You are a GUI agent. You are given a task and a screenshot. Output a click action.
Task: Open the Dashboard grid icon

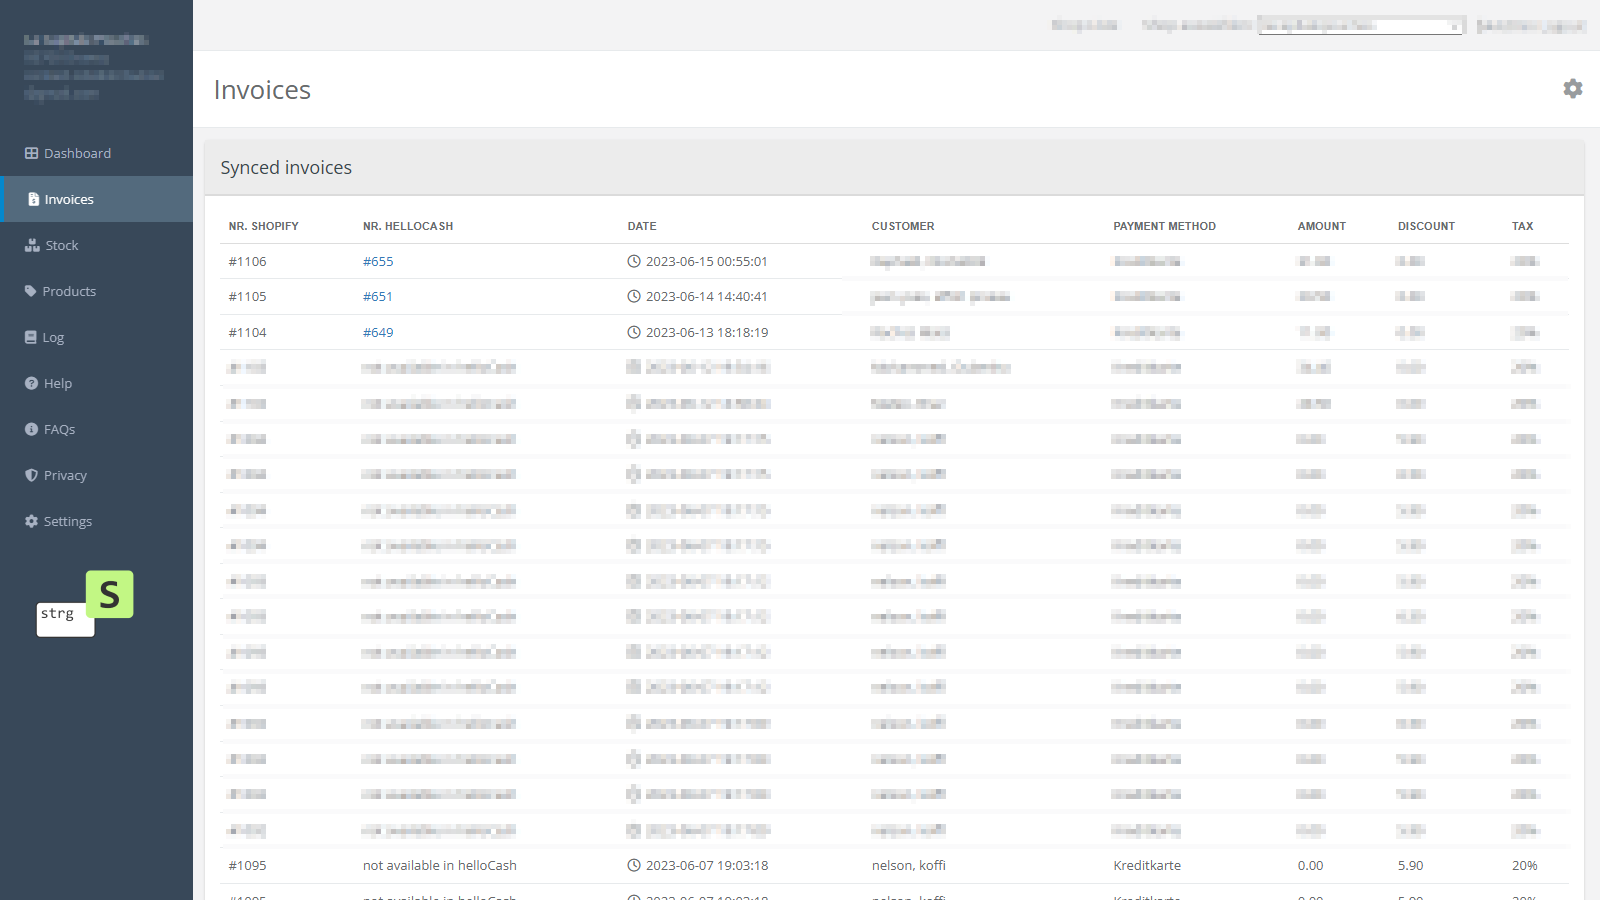coord(30,152)
